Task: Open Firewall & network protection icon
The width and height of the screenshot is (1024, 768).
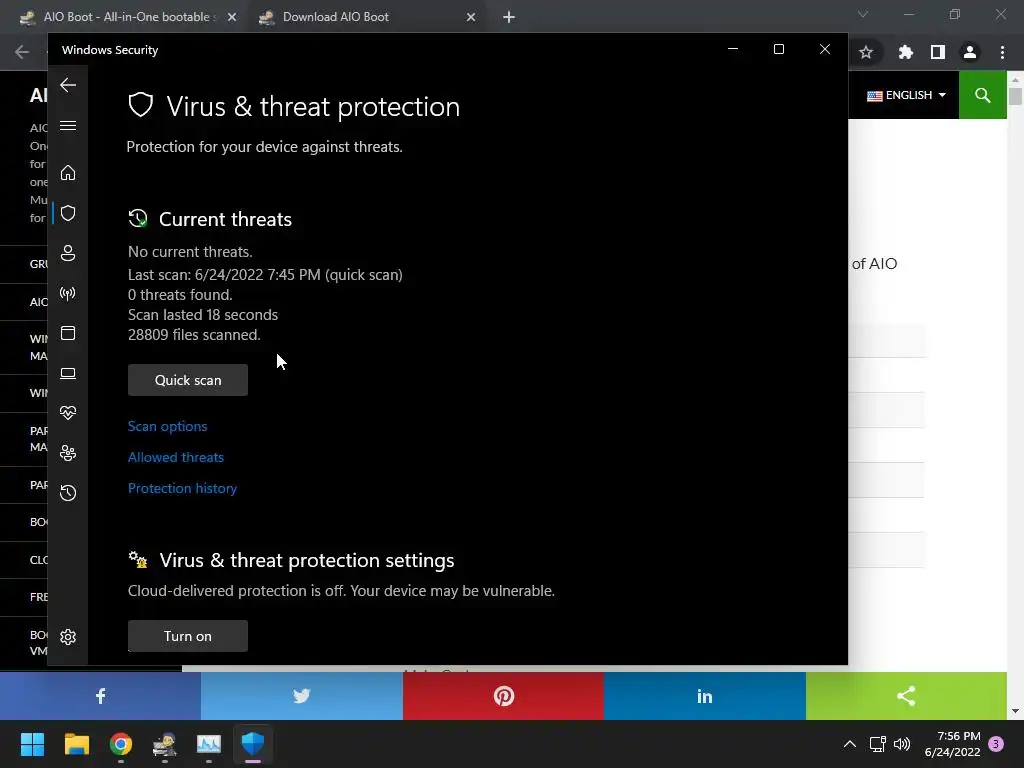Action: (x=68, y=293)
